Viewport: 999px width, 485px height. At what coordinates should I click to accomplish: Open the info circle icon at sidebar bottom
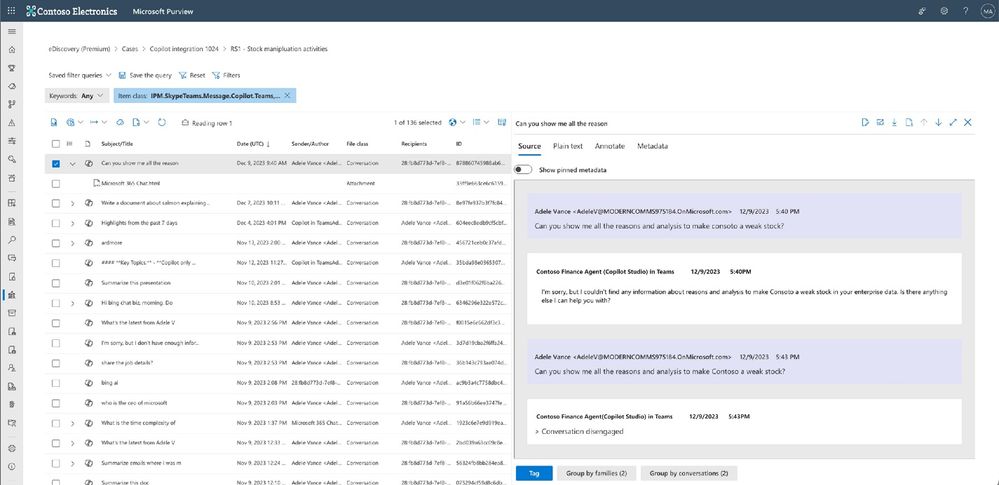pos(11,466)
